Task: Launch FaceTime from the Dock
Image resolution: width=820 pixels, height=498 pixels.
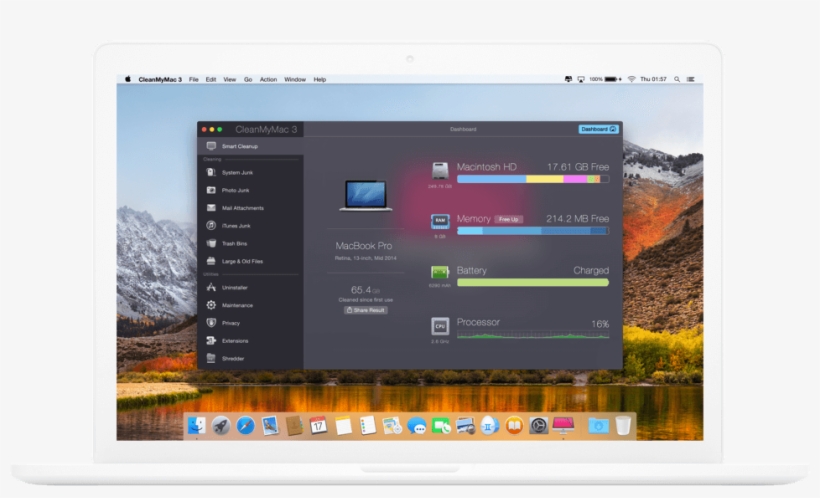Action: point(441,426)
